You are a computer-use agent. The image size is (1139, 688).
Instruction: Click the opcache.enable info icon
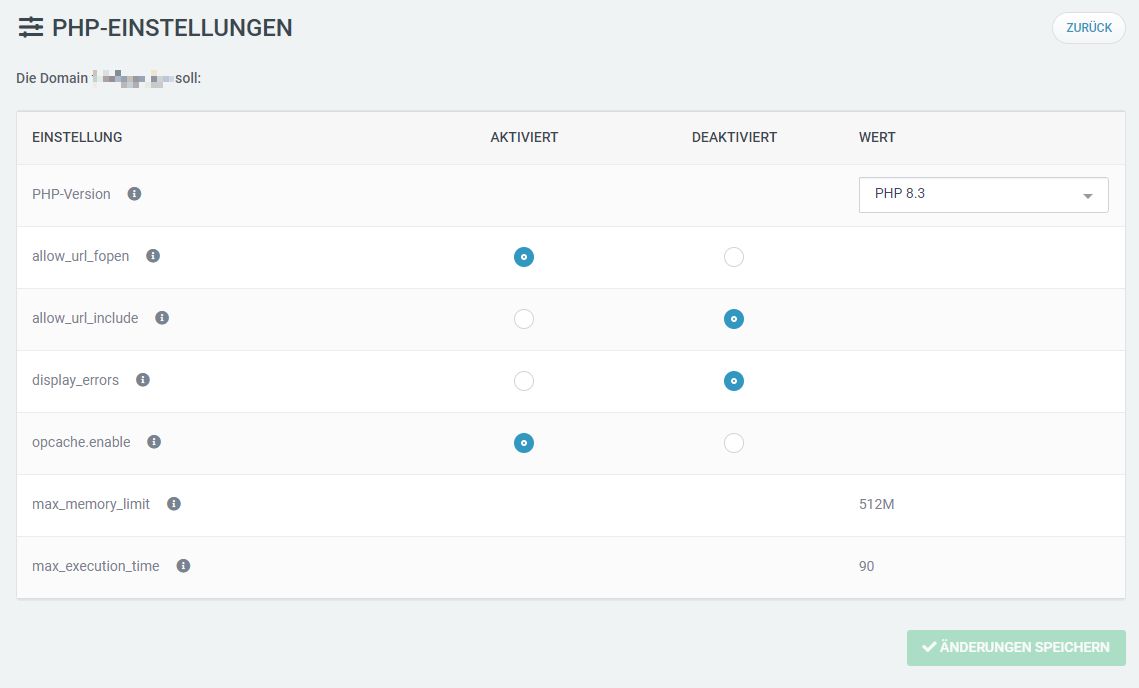pos(154,442)
